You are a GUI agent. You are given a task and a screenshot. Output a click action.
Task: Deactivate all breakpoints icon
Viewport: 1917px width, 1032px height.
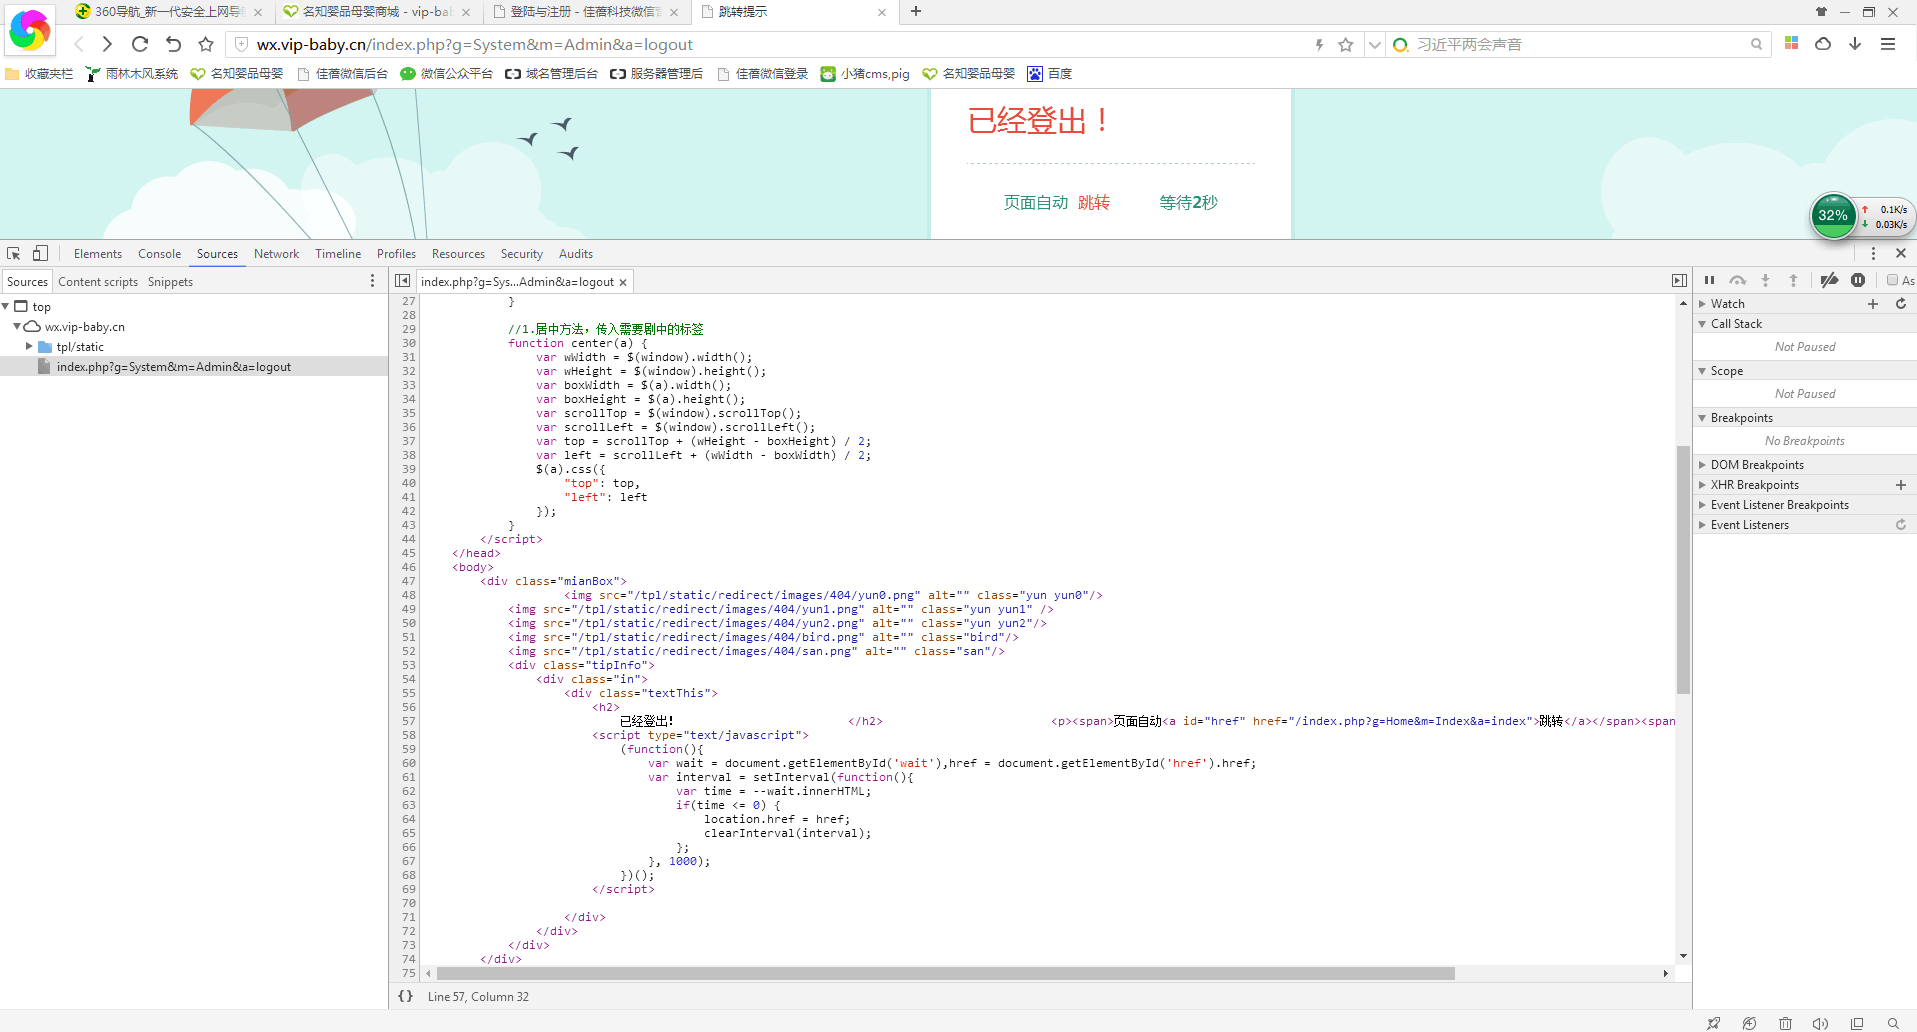tap(1829, 281)
